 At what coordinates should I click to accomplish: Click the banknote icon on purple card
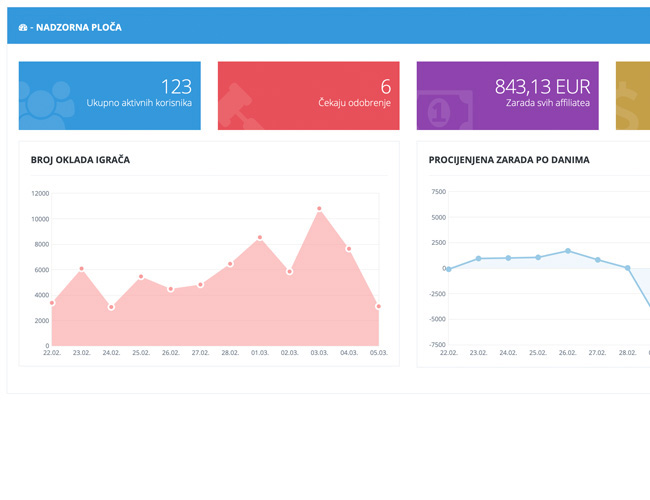pyautogui.click(x=445, y=110)
